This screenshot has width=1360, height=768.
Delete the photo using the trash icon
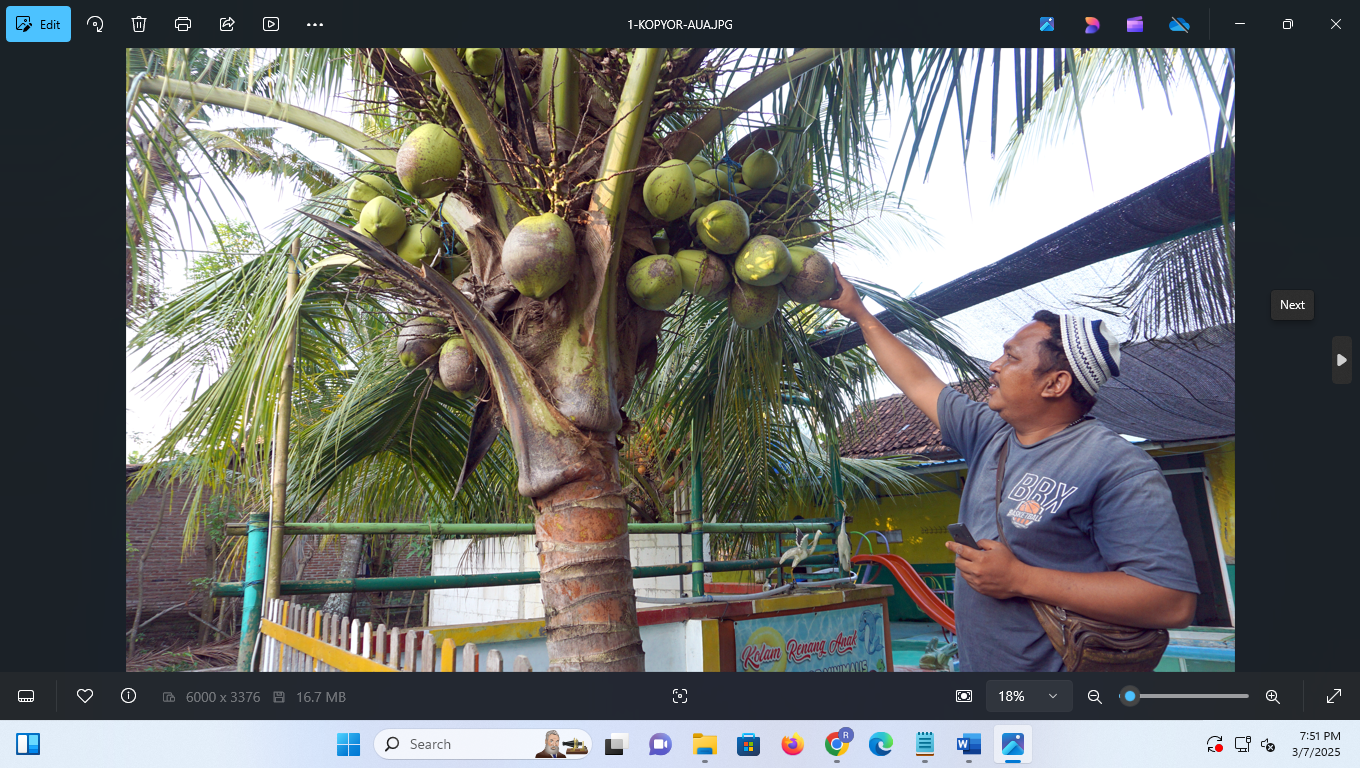139,24
